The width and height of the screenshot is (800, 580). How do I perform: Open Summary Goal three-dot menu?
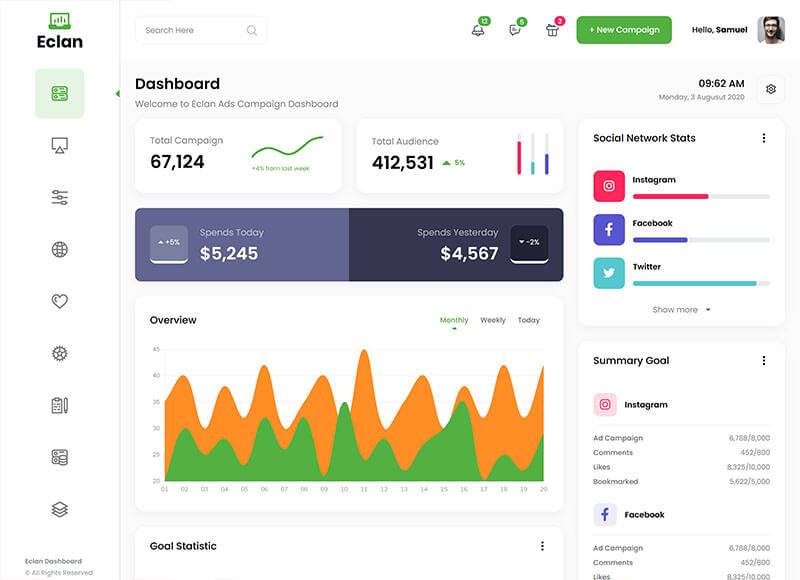pos(764,361)
